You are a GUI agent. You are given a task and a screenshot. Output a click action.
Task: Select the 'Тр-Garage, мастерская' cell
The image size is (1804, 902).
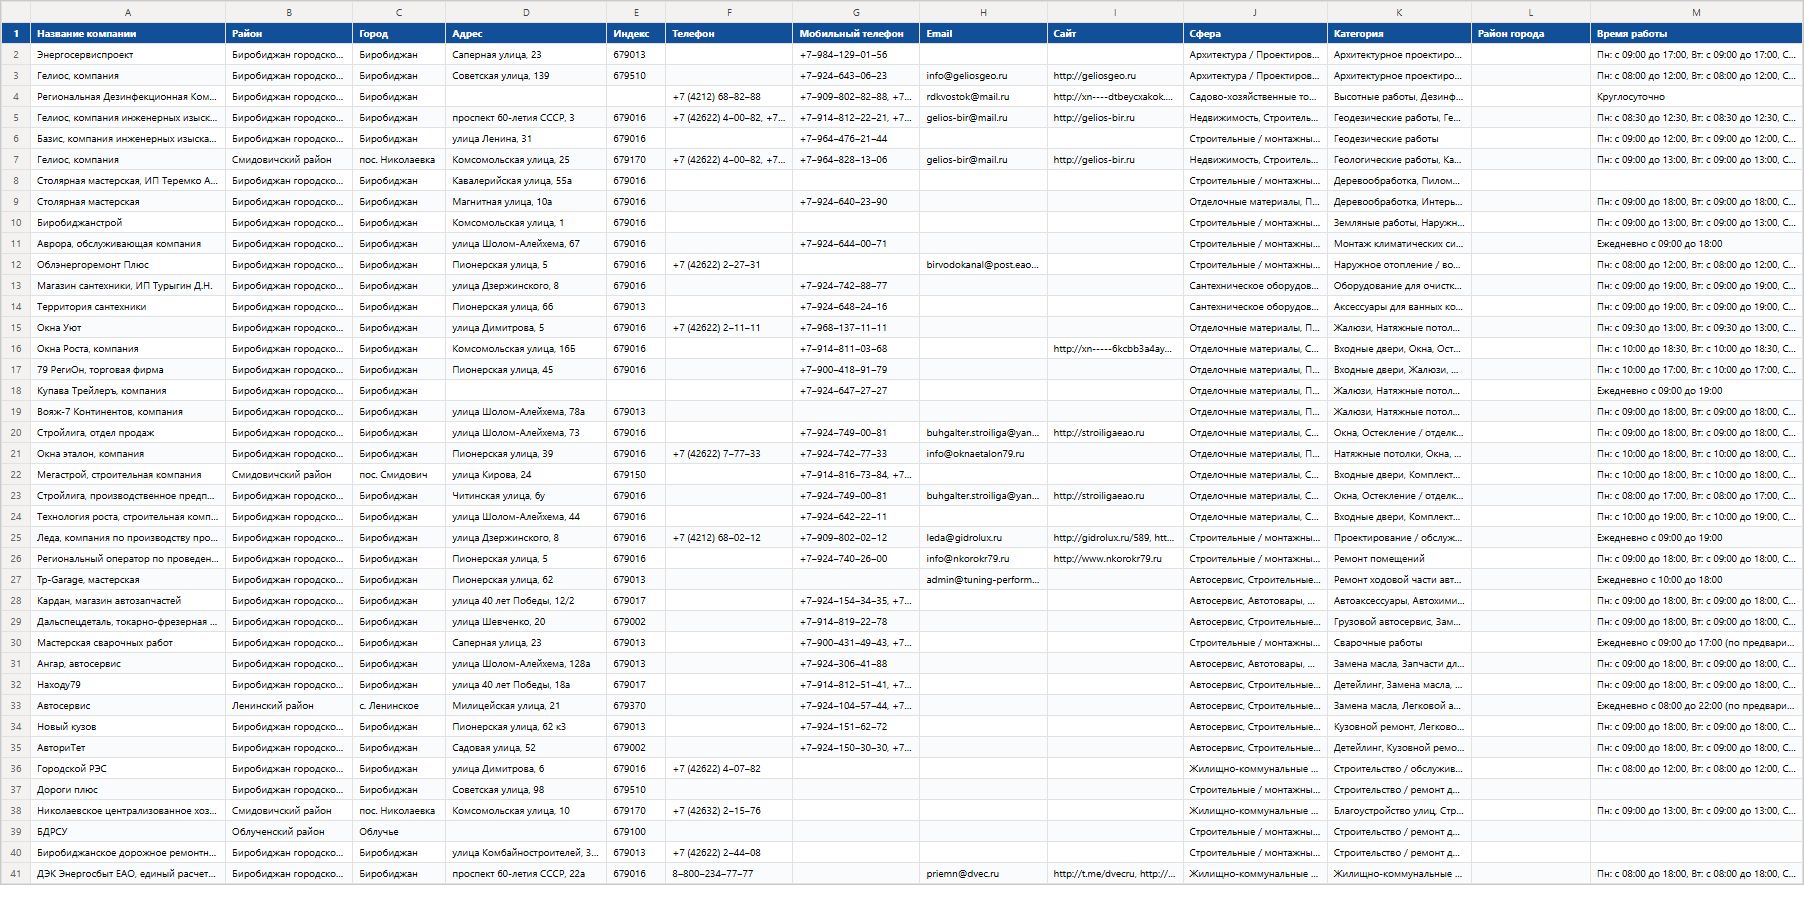coord(128,580)
